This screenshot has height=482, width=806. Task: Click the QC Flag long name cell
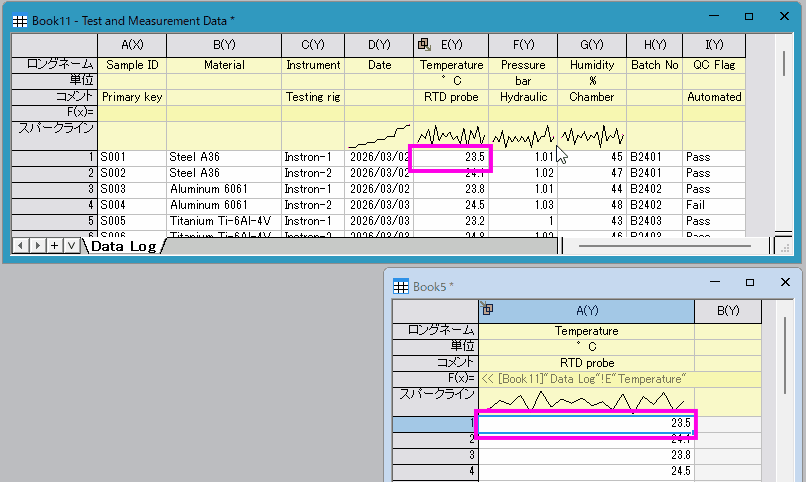pos(714,65)
